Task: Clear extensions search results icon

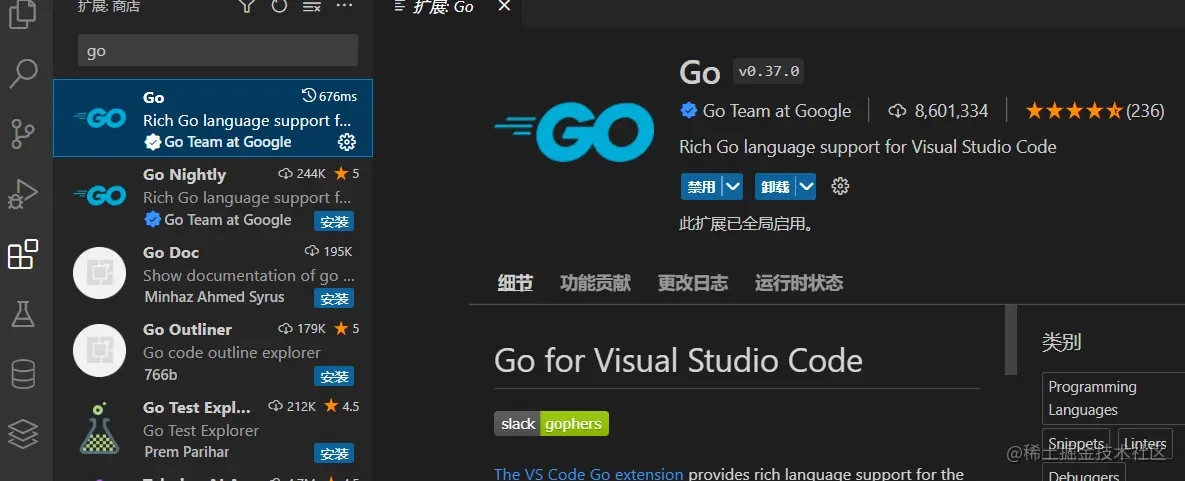Action: [311, 6]
